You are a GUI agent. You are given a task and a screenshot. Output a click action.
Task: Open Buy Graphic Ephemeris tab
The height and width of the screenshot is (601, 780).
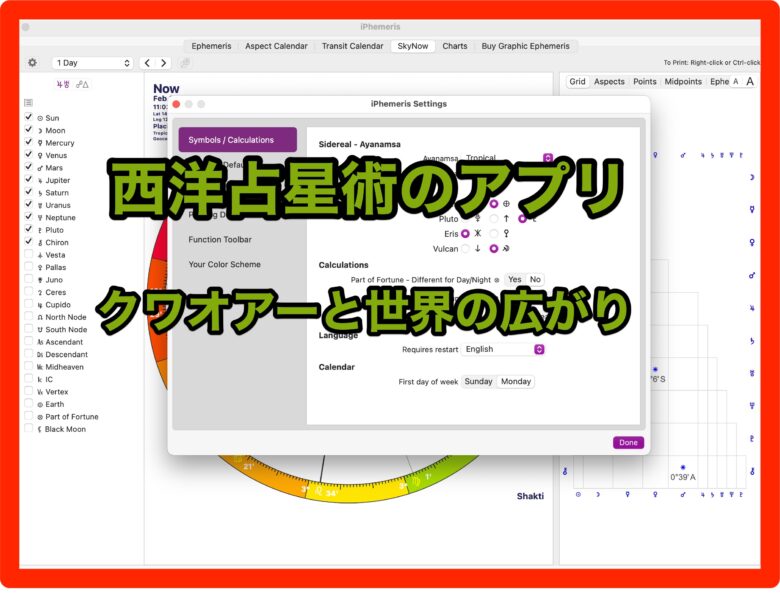tap(525, 46)
